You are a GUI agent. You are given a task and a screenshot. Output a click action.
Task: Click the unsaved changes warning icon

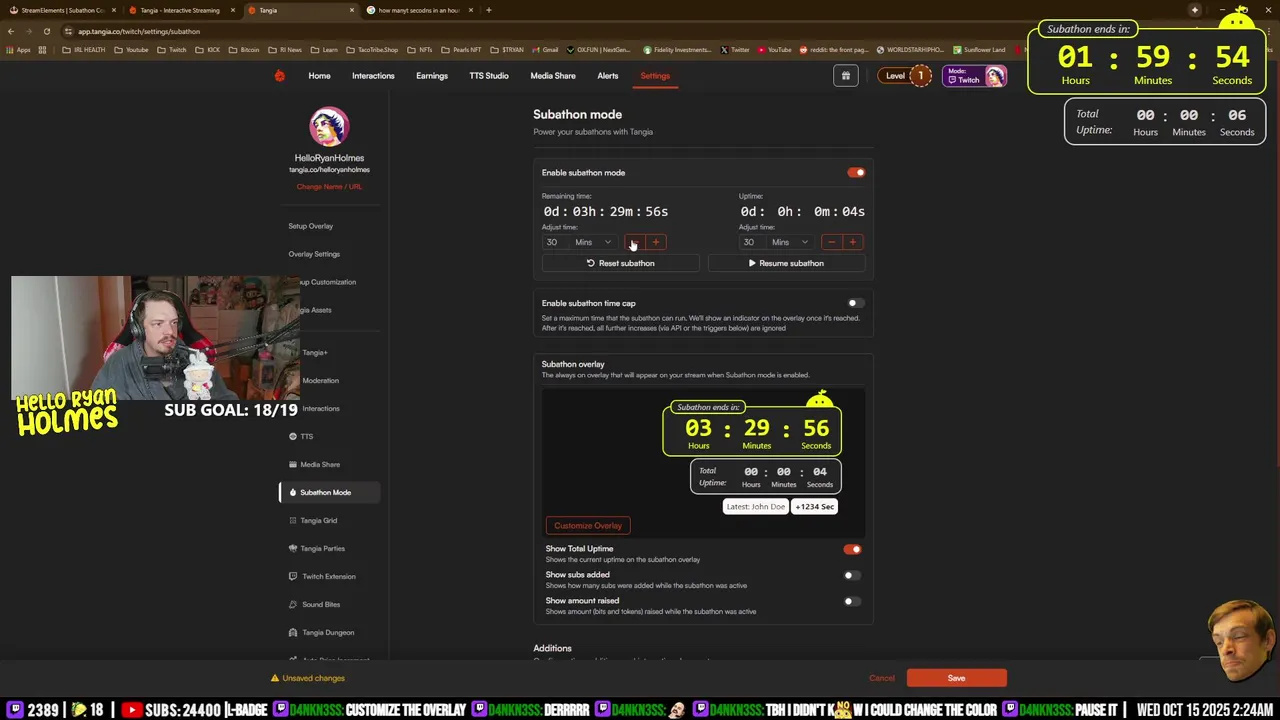pyautogui.click(x=275, y=678)
